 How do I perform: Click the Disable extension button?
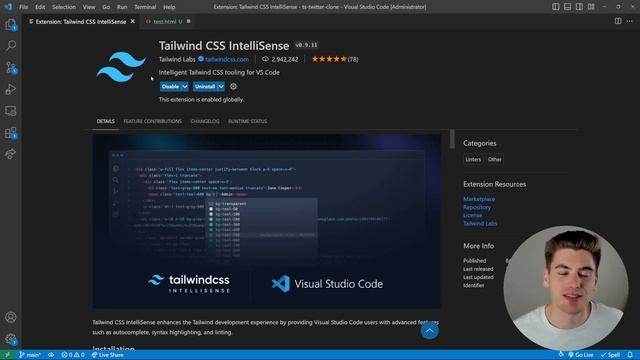[170, 87]
